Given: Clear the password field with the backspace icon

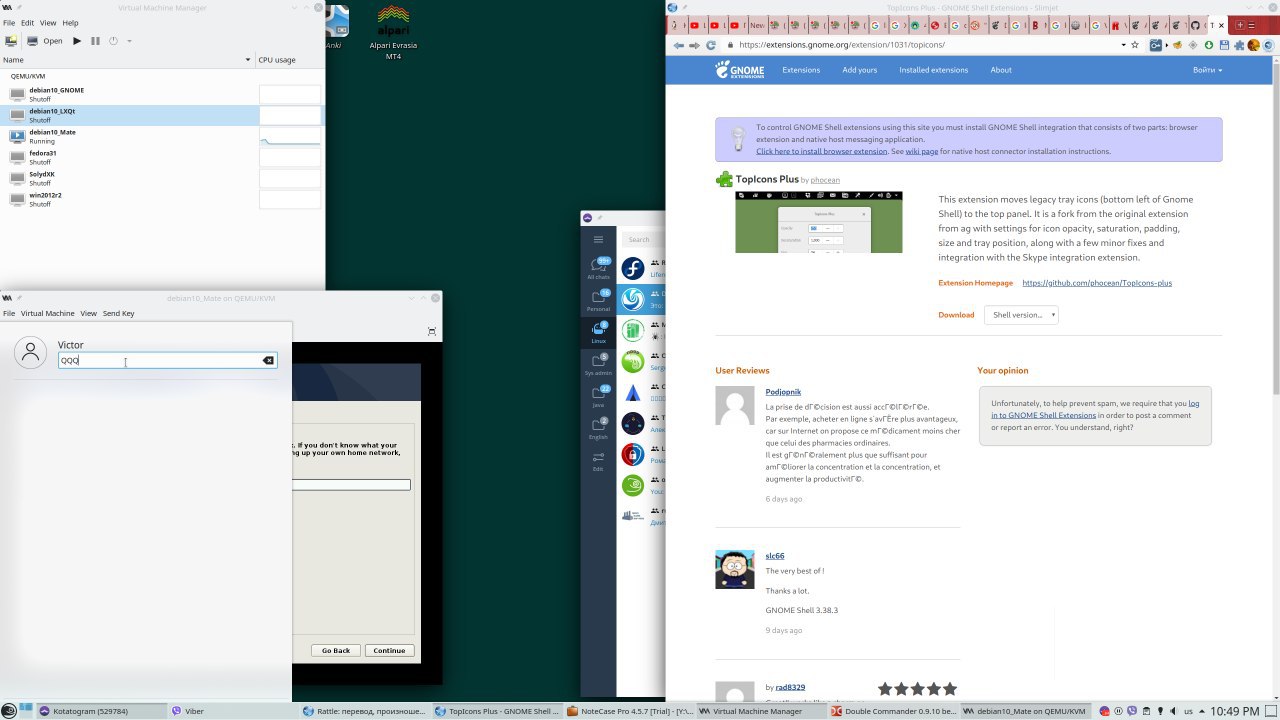Looking at the screenshot, I should click(268, 360).
